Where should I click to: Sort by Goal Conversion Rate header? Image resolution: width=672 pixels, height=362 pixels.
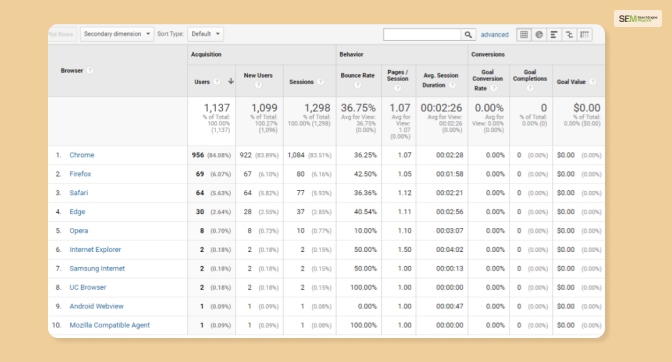[x=487, y=80]
